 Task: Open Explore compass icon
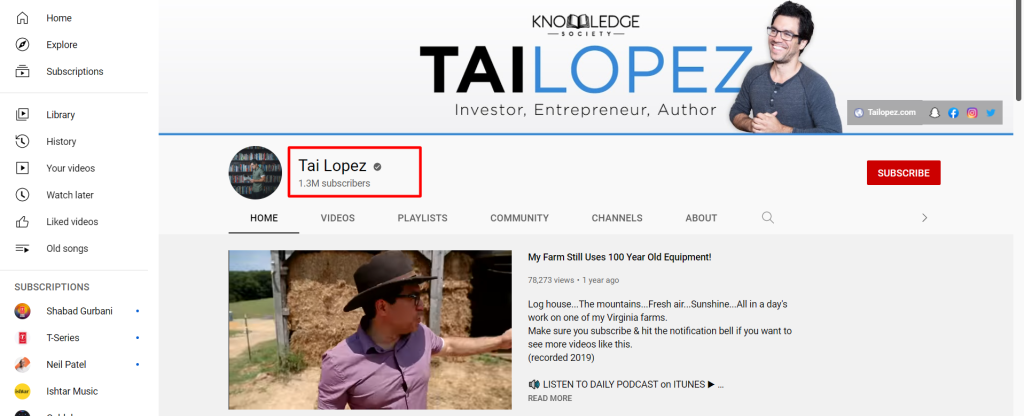click(22, 45)
